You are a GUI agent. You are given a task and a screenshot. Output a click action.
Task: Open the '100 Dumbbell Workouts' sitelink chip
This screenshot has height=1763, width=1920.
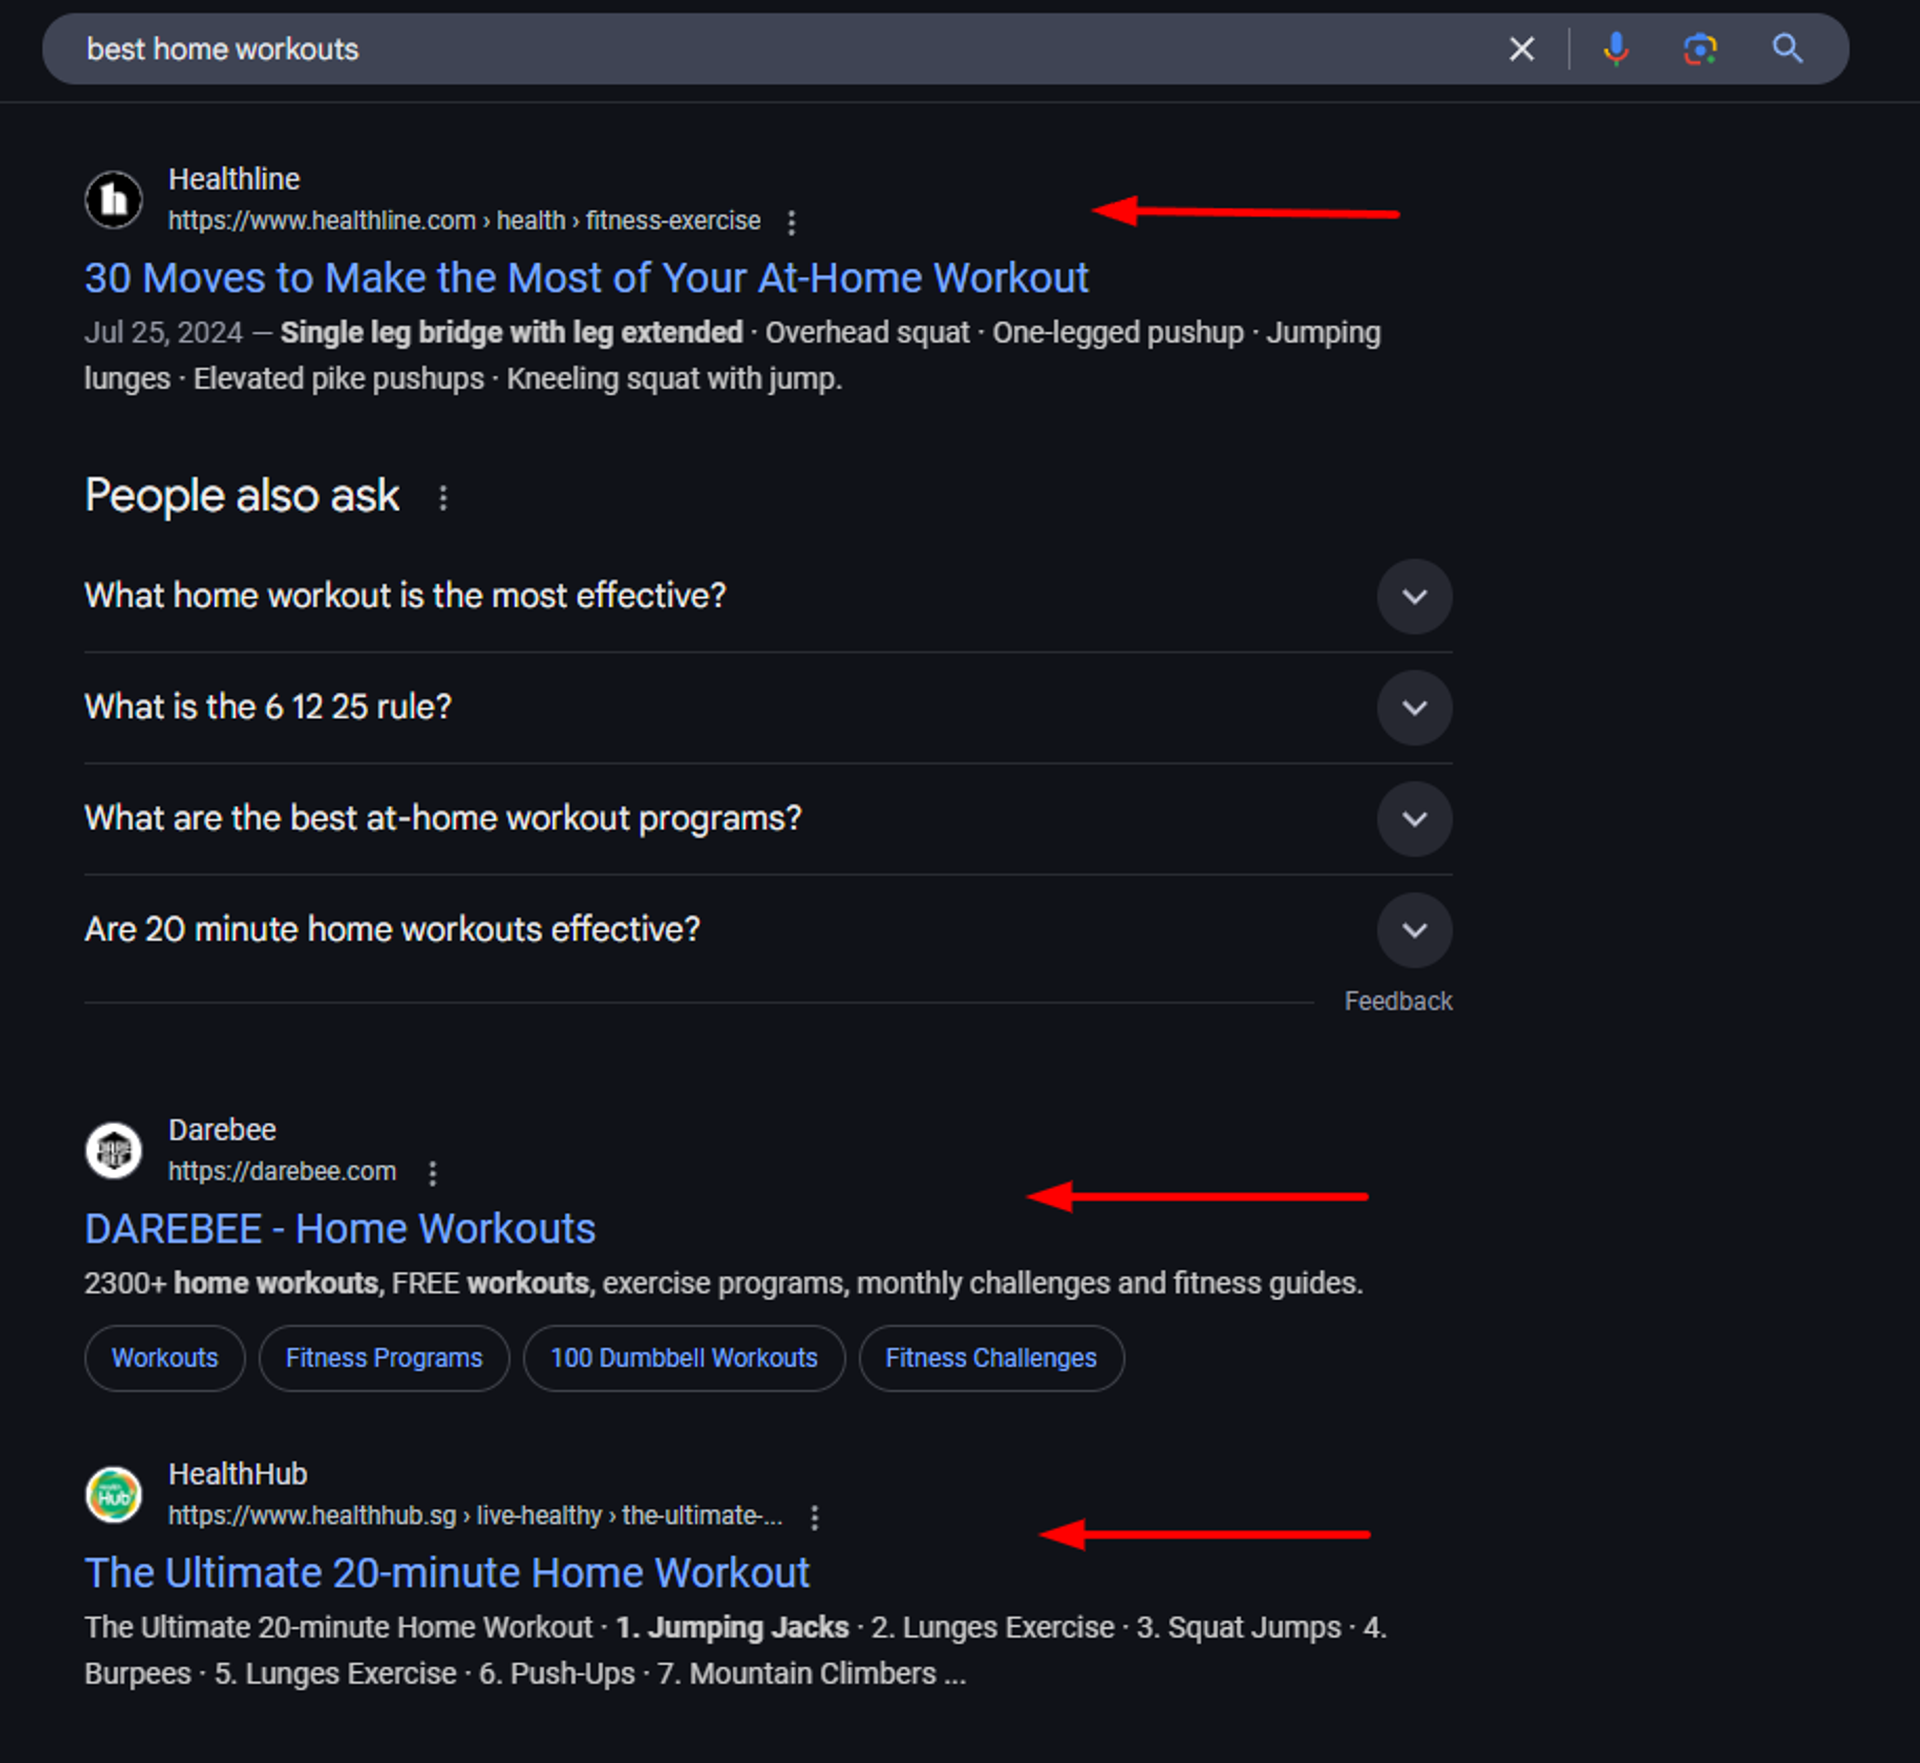[x=684, y=1358]
